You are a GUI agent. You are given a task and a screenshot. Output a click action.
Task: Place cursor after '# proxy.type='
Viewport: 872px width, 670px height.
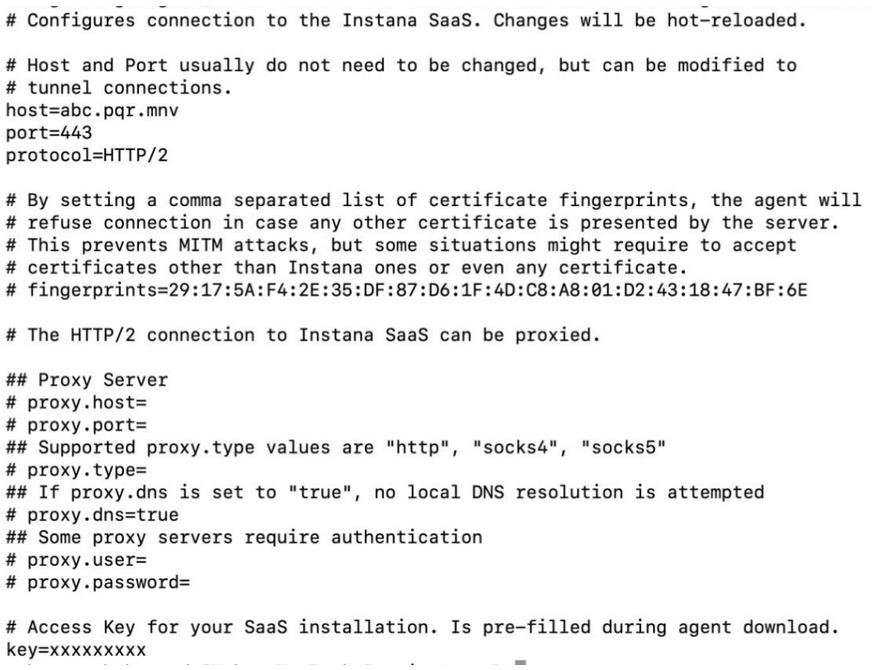click(x=147, y=470)
